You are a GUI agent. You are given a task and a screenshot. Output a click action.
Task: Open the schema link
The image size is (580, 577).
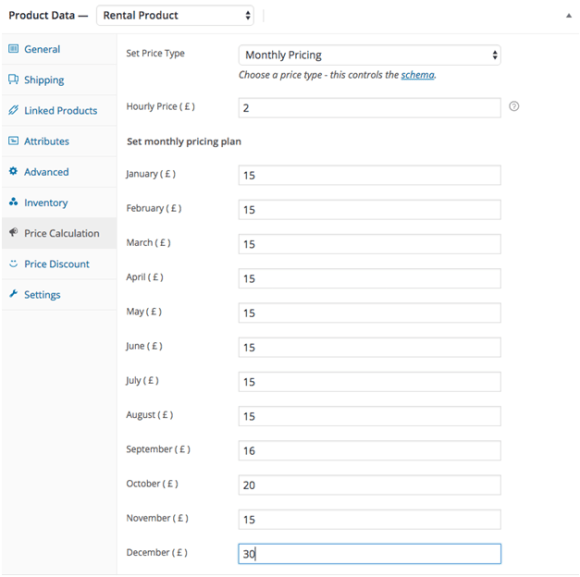click(x=418, y=75)
